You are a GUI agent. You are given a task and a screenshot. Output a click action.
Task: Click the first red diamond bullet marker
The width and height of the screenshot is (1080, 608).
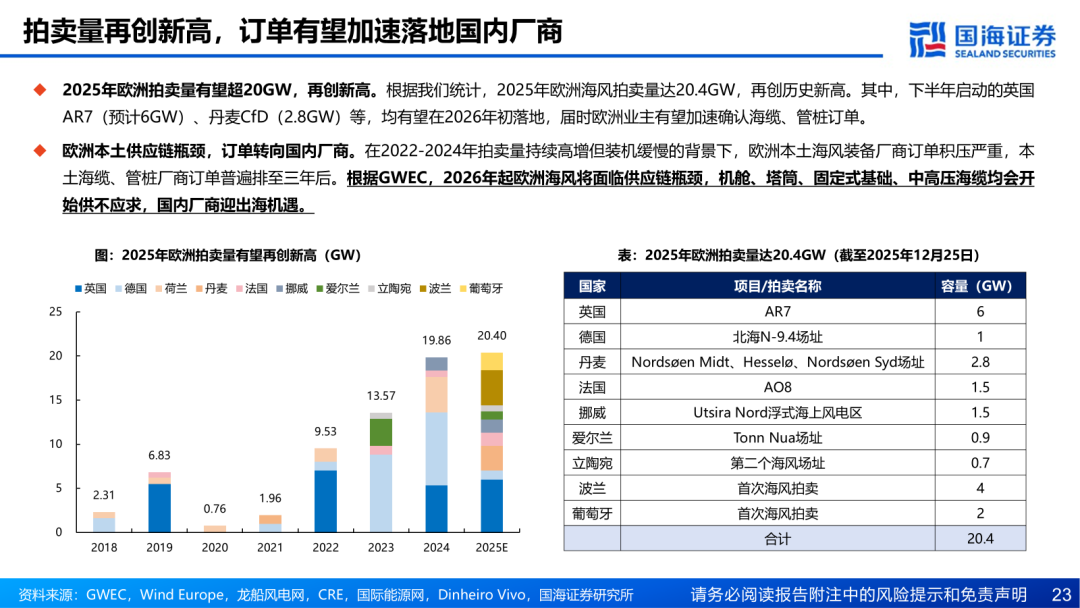click(x=40, y=90)
